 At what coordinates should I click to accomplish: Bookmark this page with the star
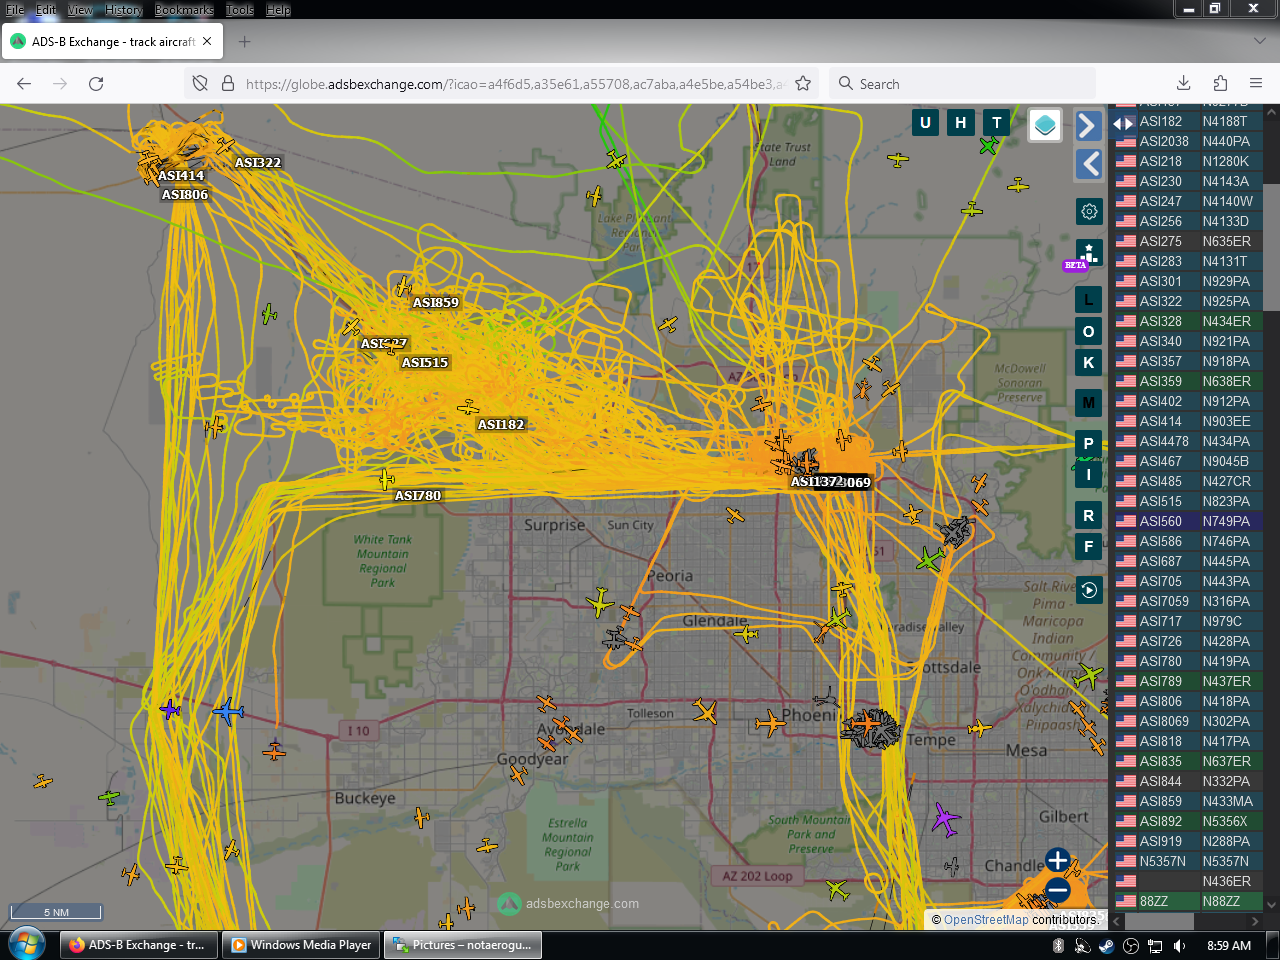(x=803, y=84)
